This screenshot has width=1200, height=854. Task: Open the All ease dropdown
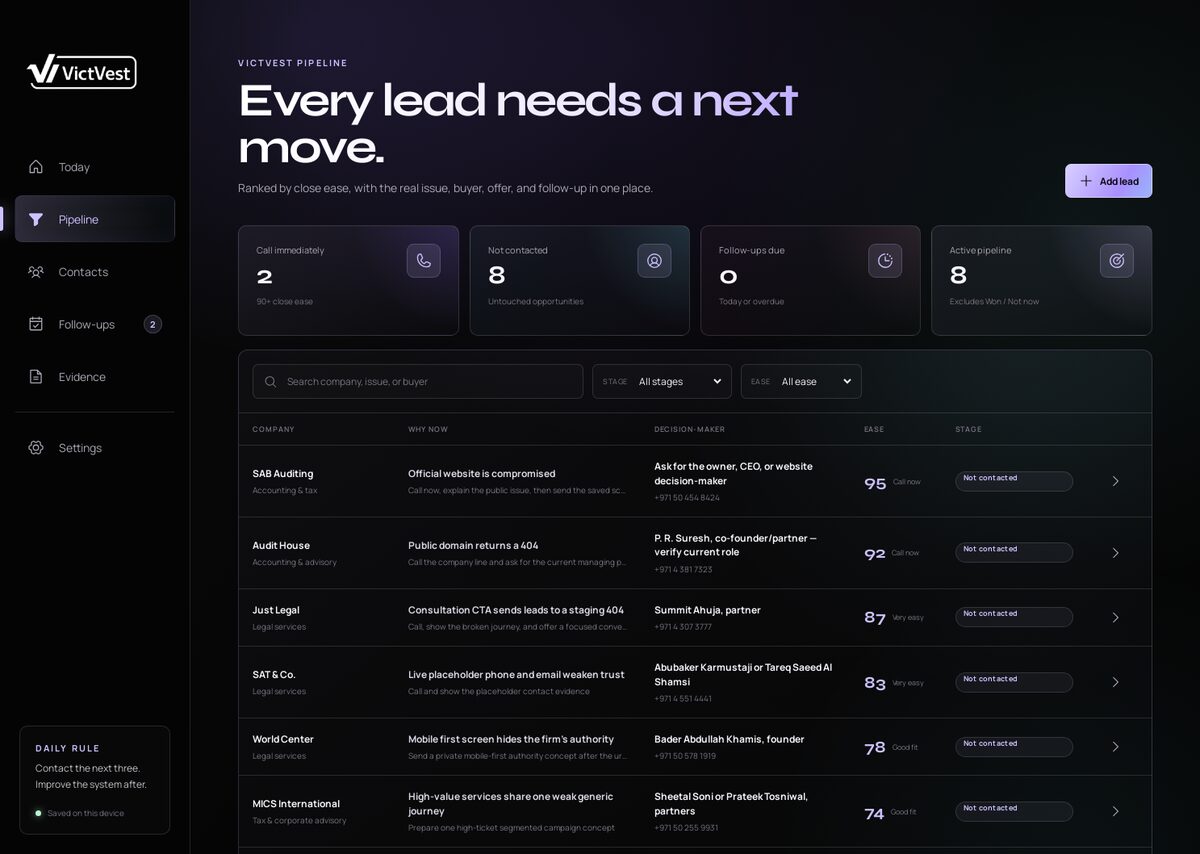click(801, 382)
